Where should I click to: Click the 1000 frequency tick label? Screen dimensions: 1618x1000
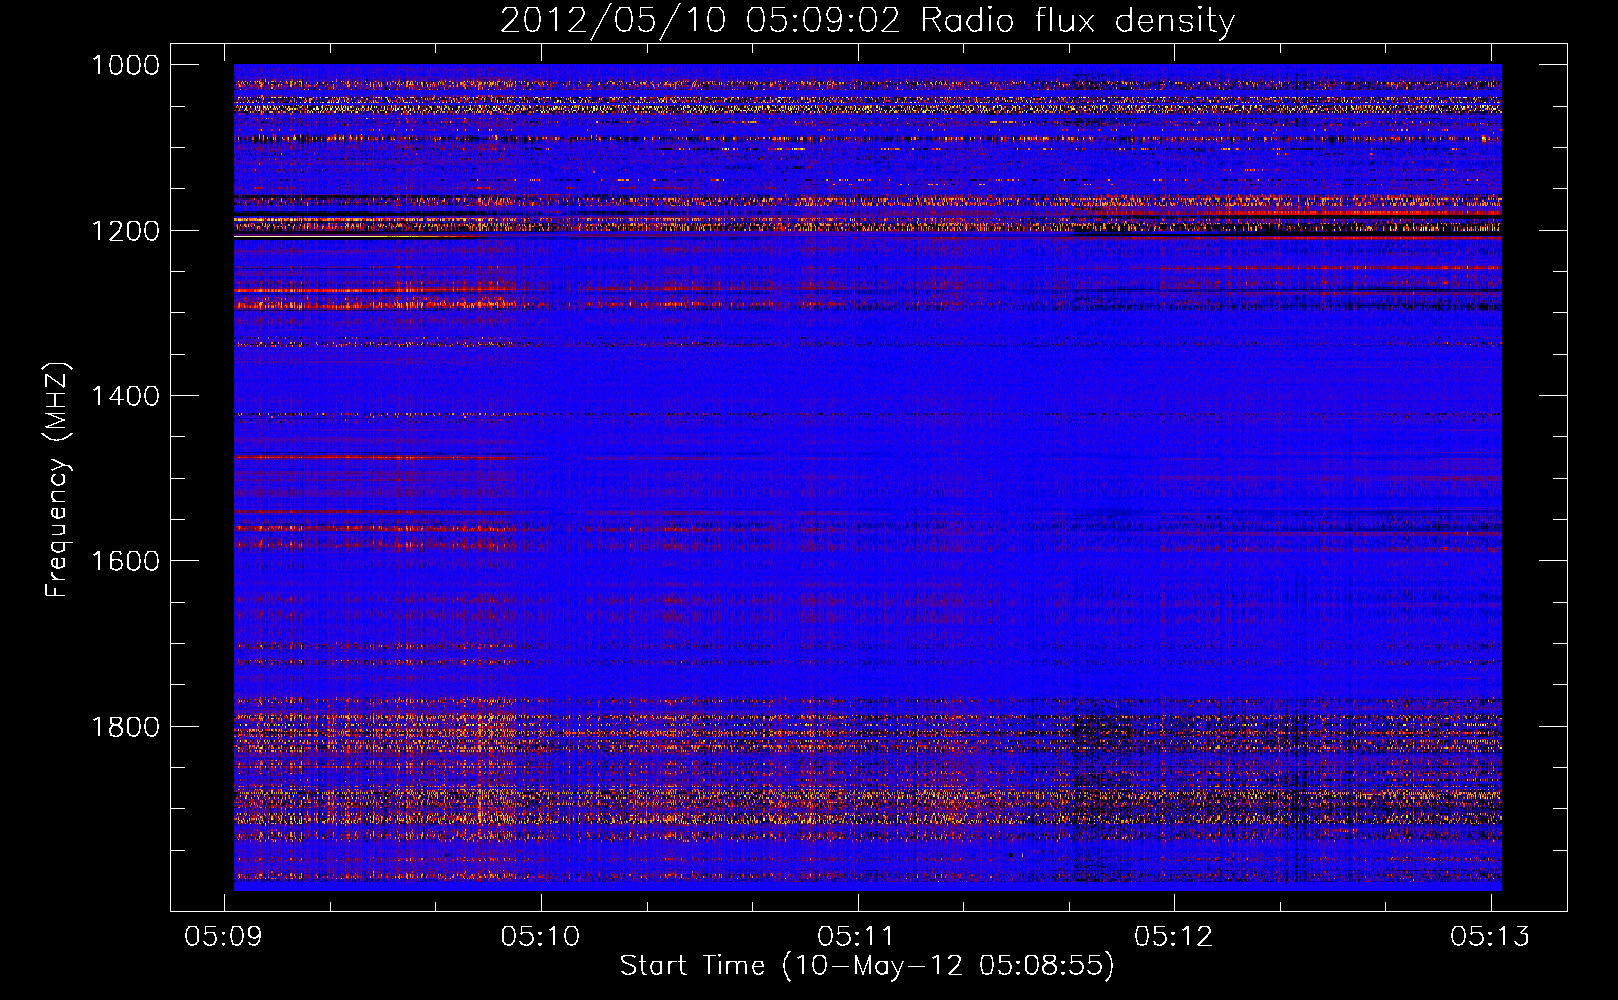[125, 65]
